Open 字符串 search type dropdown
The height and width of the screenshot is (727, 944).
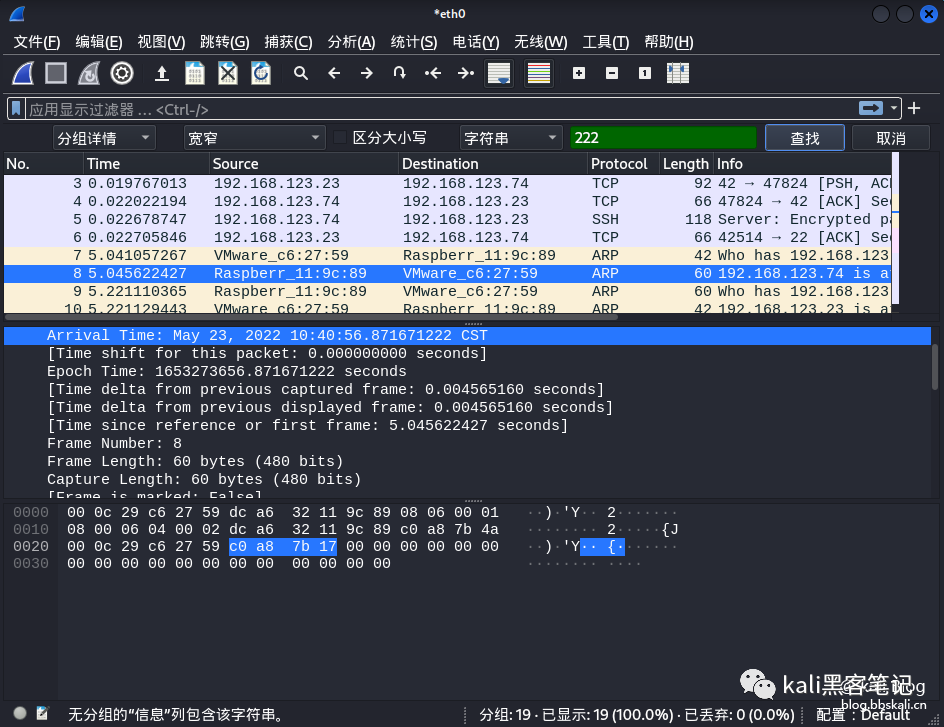[x=511, y=138]
